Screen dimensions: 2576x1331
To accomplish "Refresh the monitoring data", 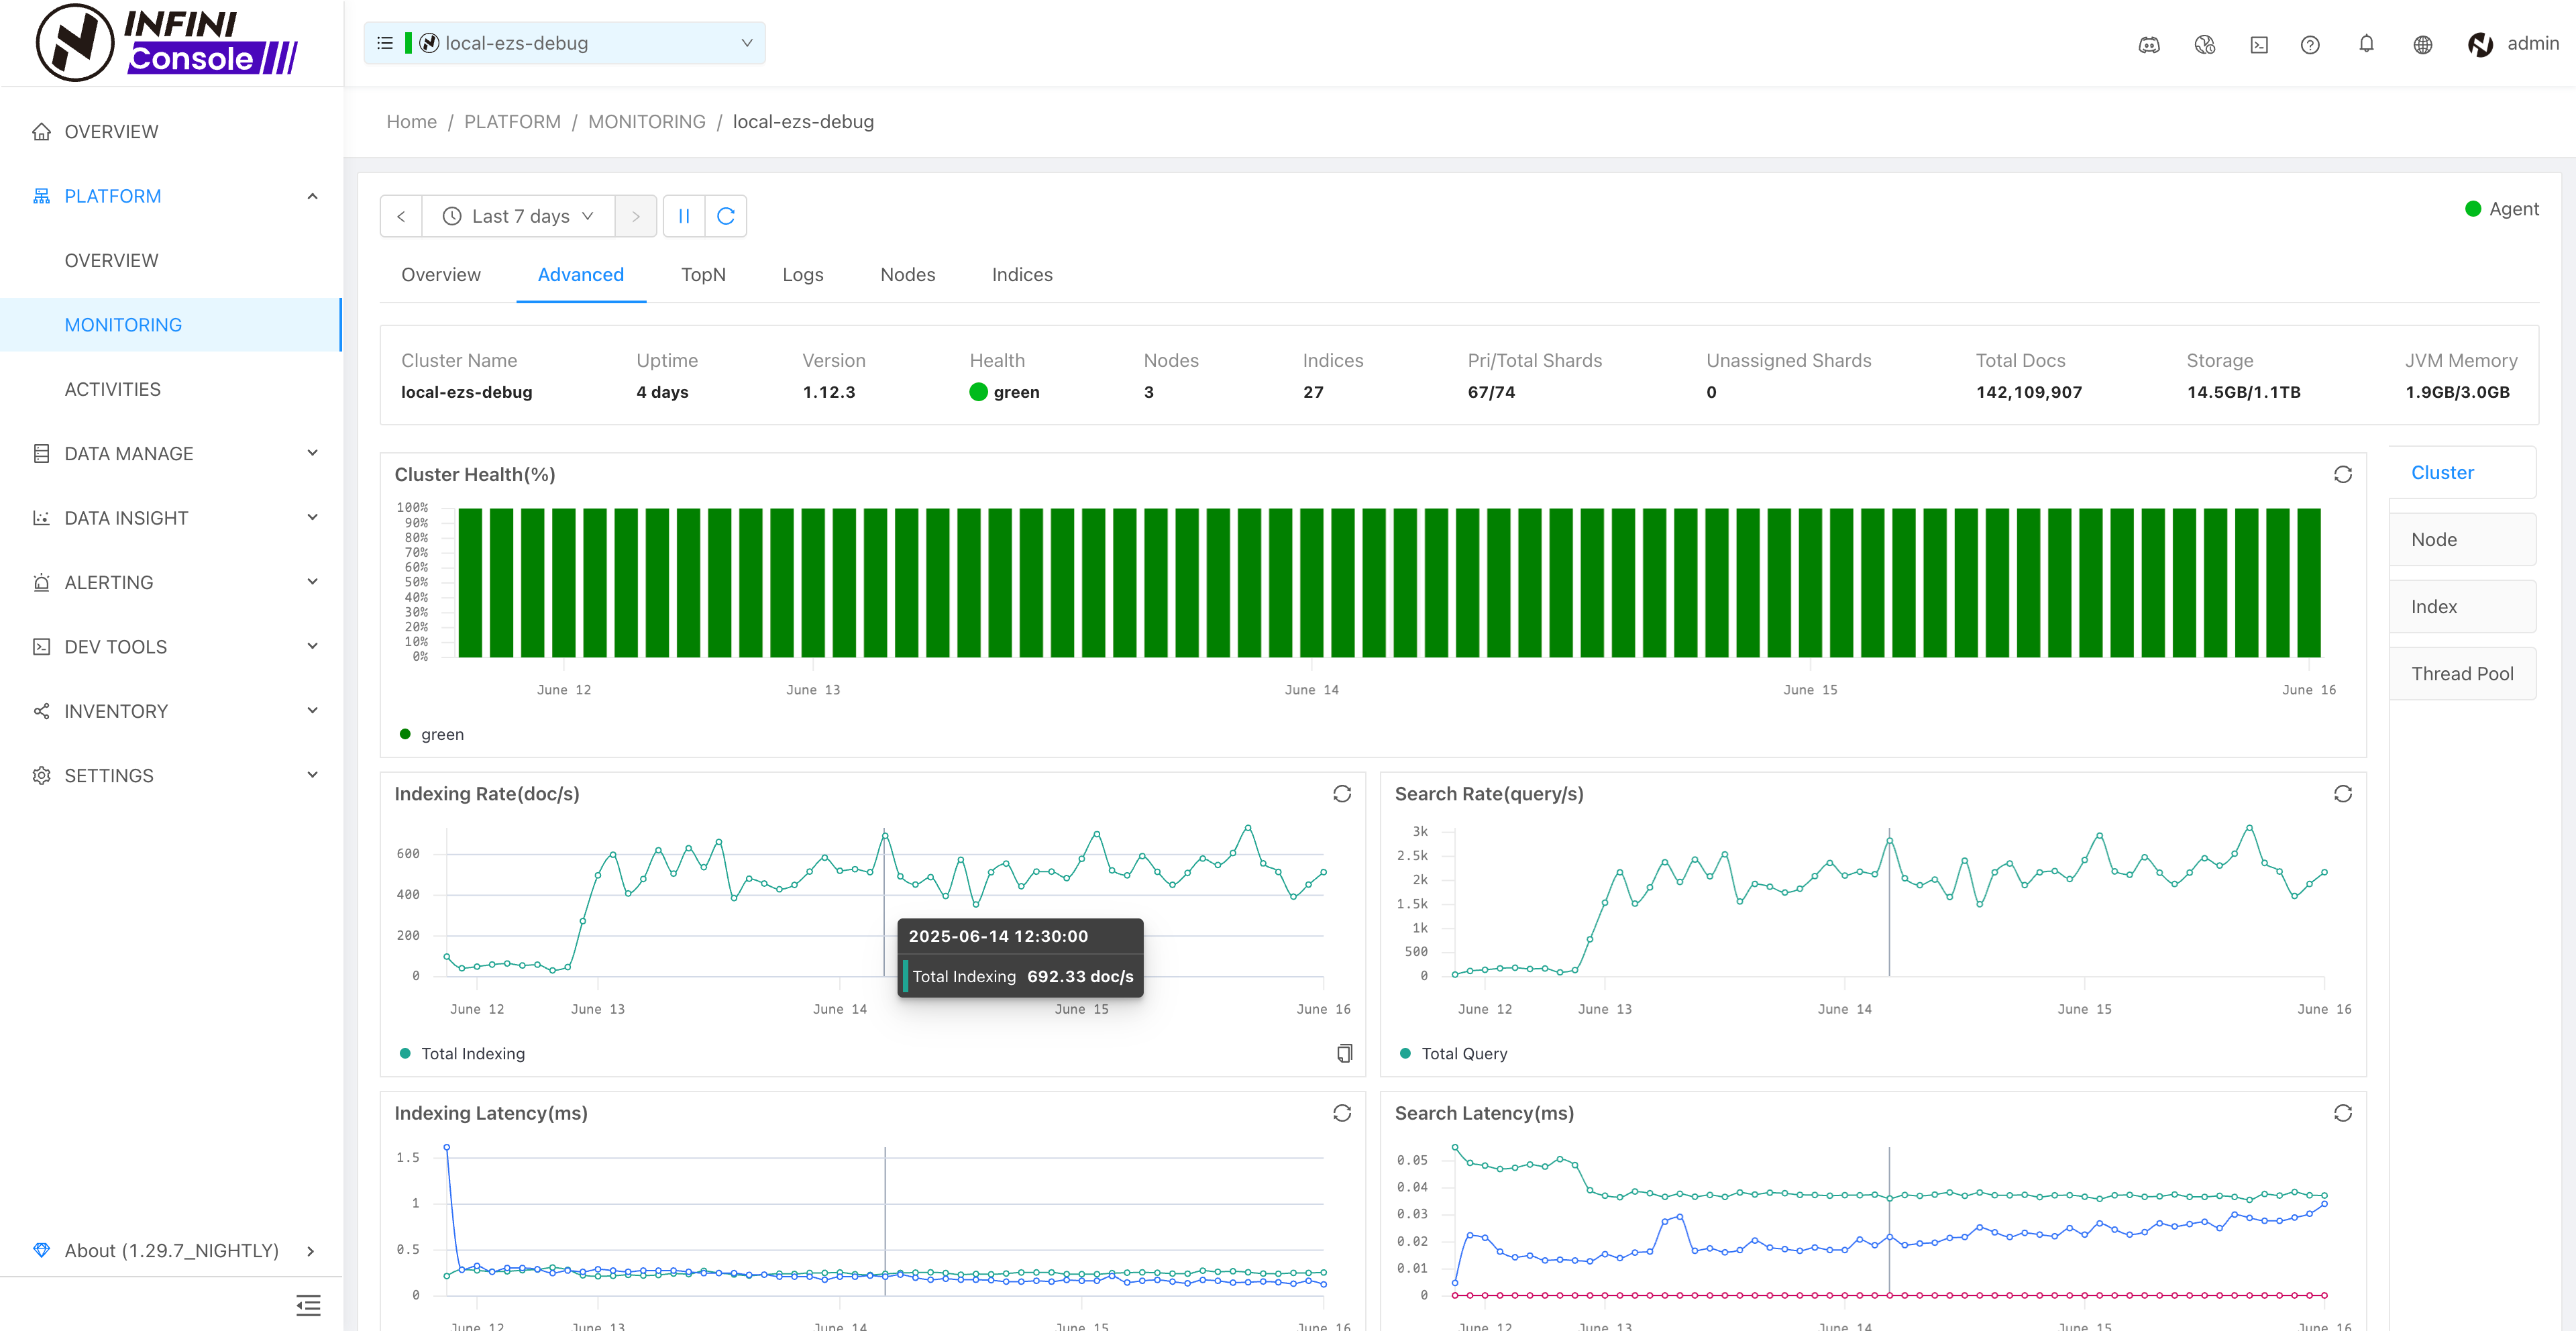I will coord(726,216).
